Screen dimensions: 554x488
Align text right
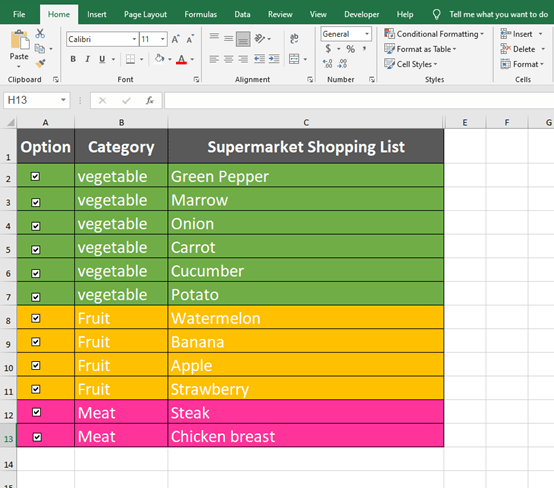(x=243, y=59)
